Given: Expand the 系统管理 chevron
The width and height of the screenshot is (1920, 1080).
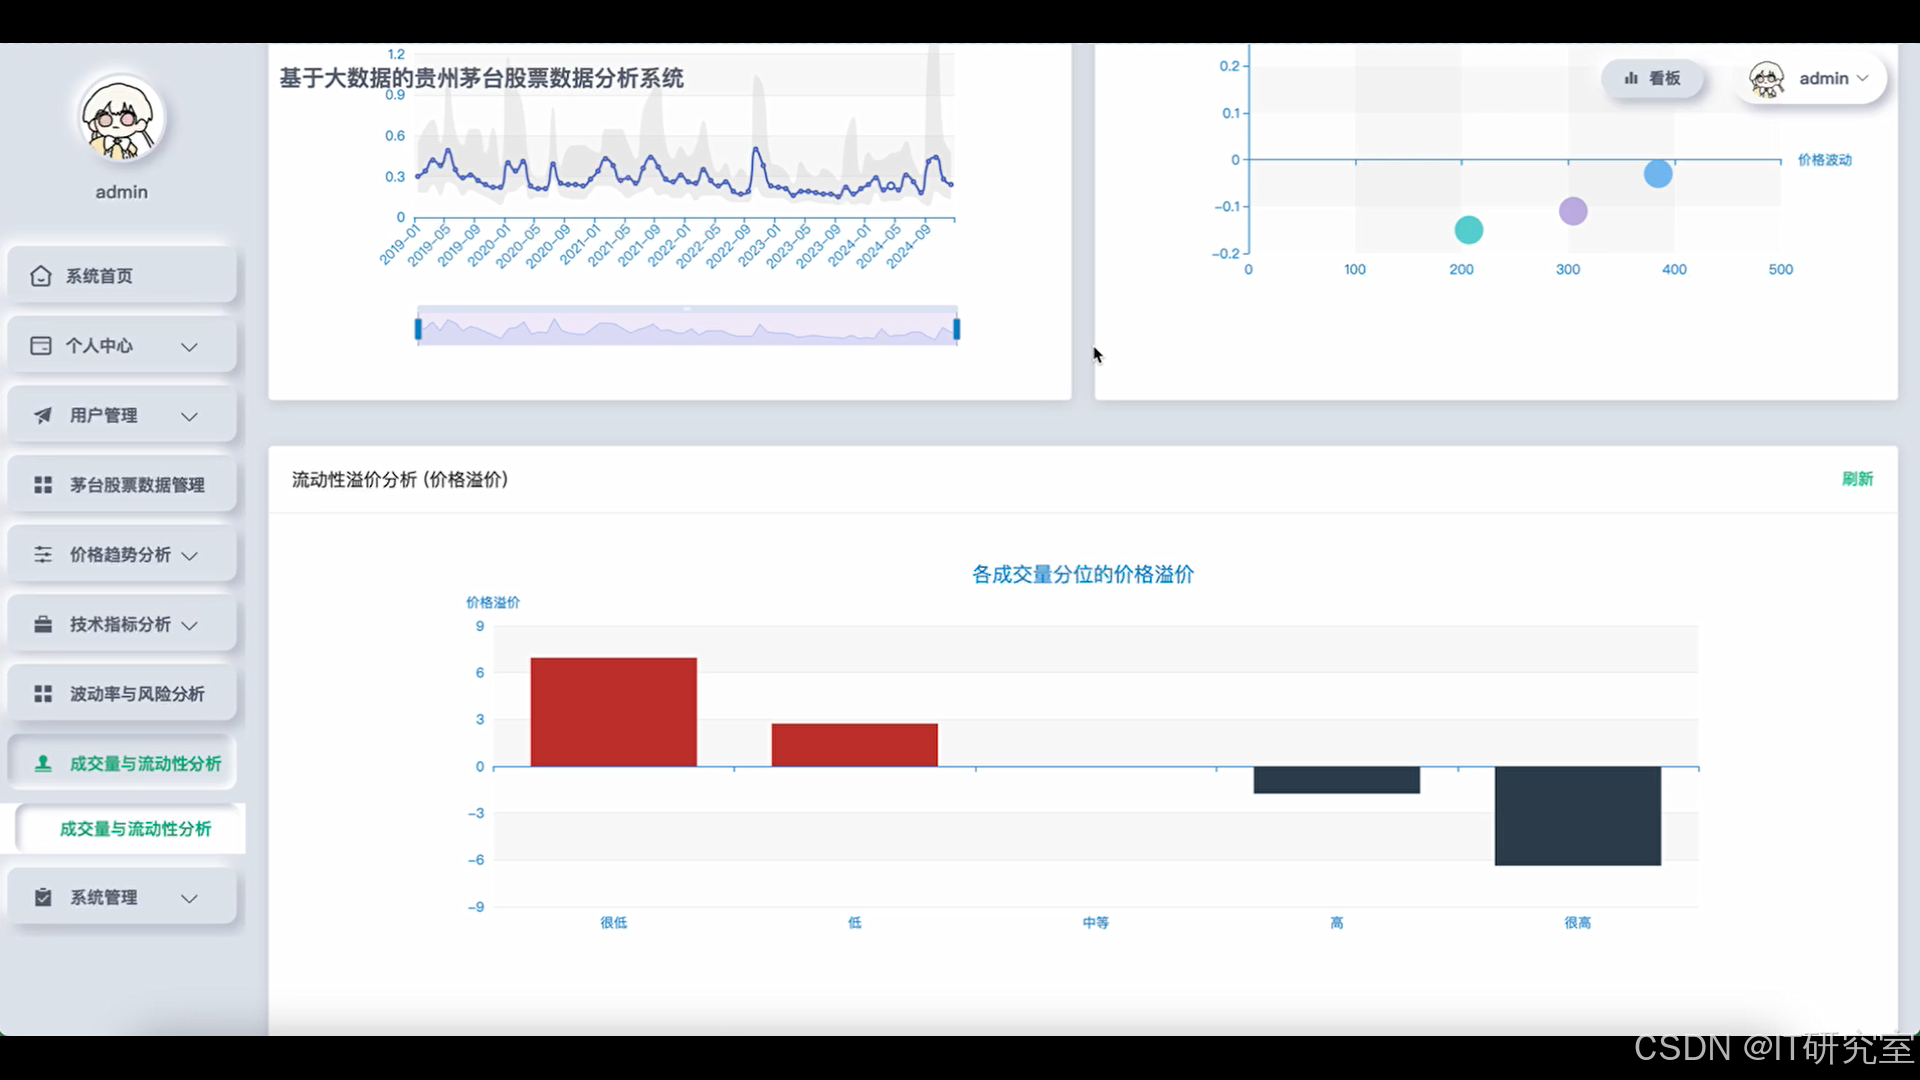Looking at the screenshot, I should coord(189,898).
